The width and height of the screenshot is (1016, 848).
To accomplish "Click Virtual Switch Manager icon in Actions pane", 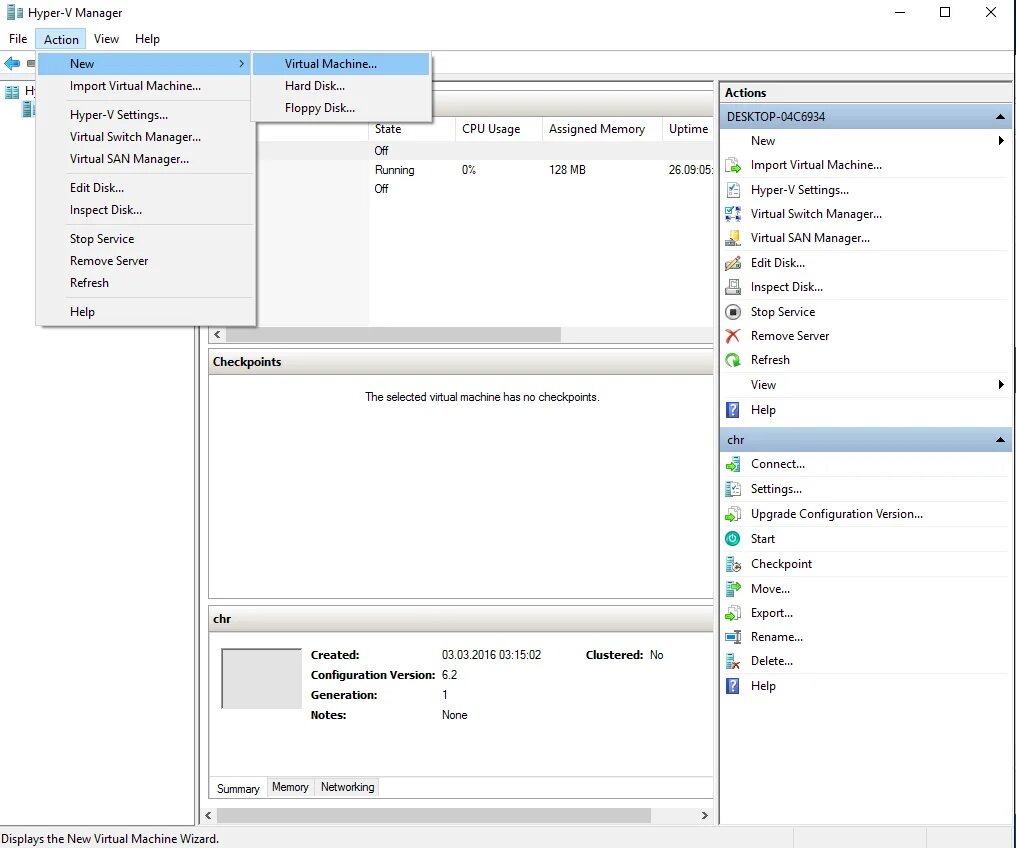I will (x=733, y=214).
